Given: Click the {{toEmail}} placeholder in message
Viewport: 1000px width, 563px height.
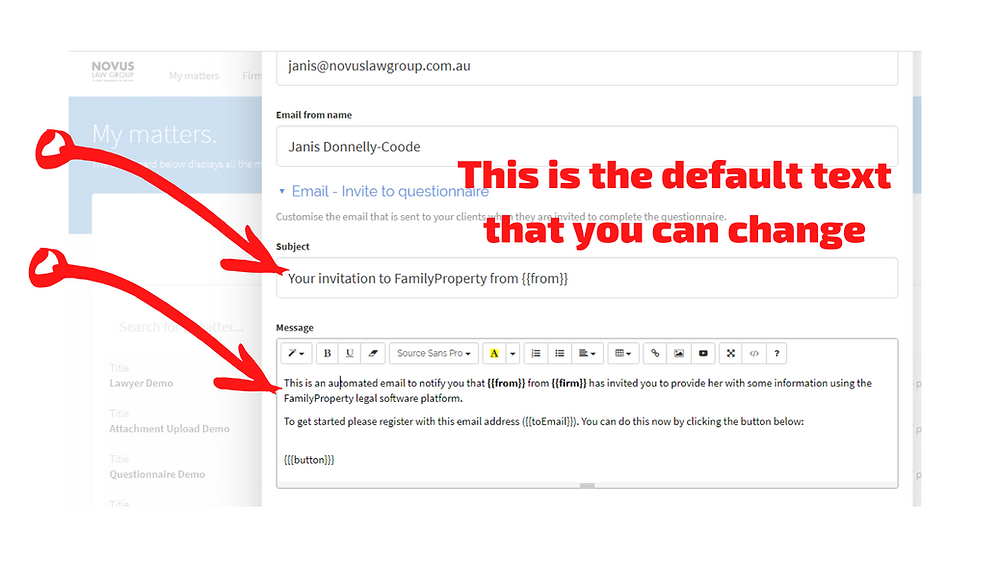Looking at the screenshot, I should coord(549,421).
